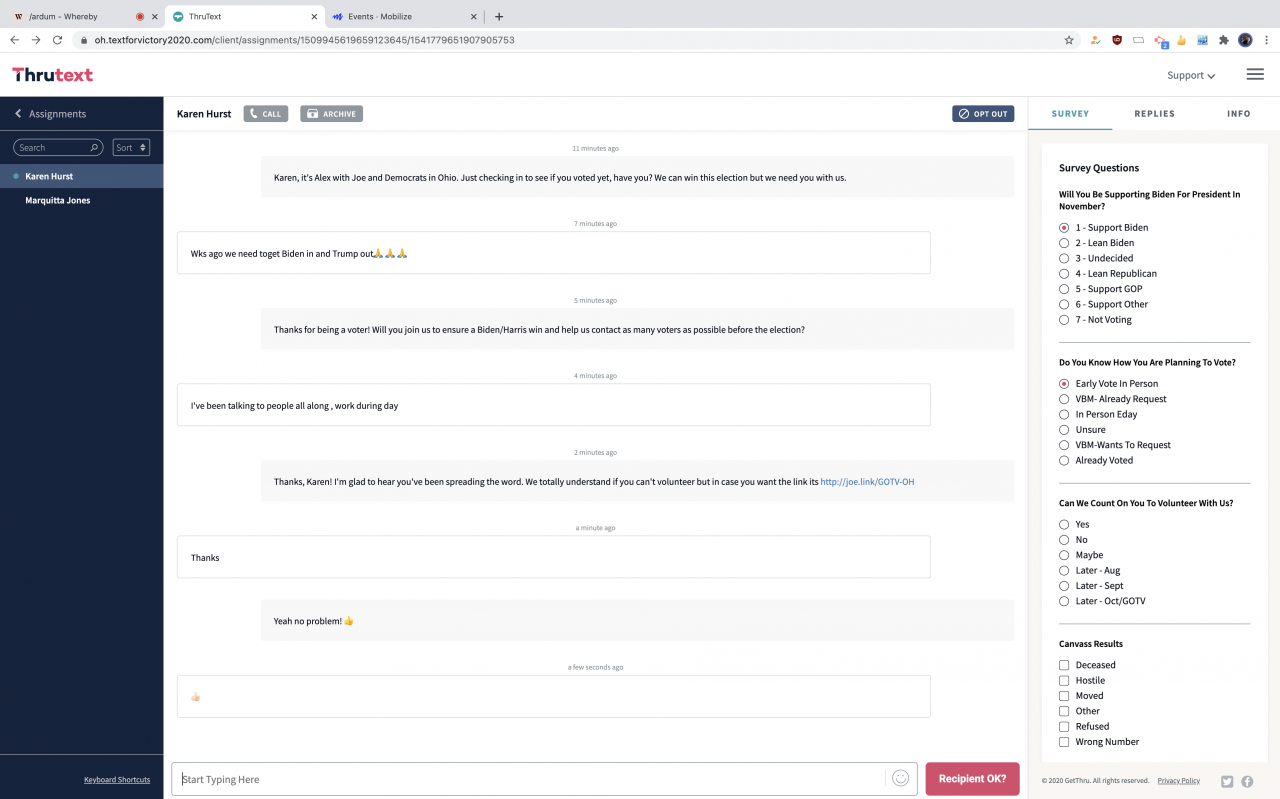Open the joe.link/GOTV-OH link
The image size is (1280, 799).
pos(867,482)
